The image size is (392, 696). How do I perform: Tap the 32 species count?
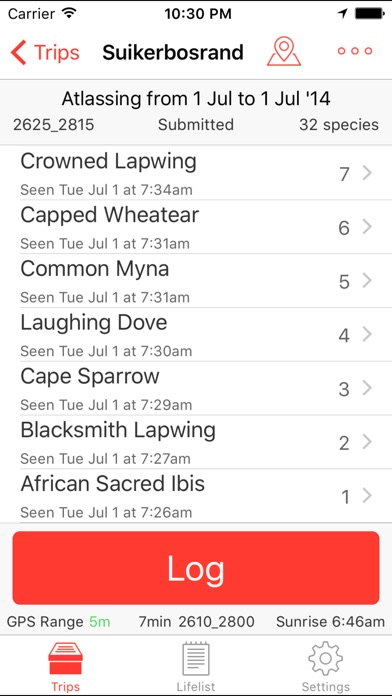339,125
